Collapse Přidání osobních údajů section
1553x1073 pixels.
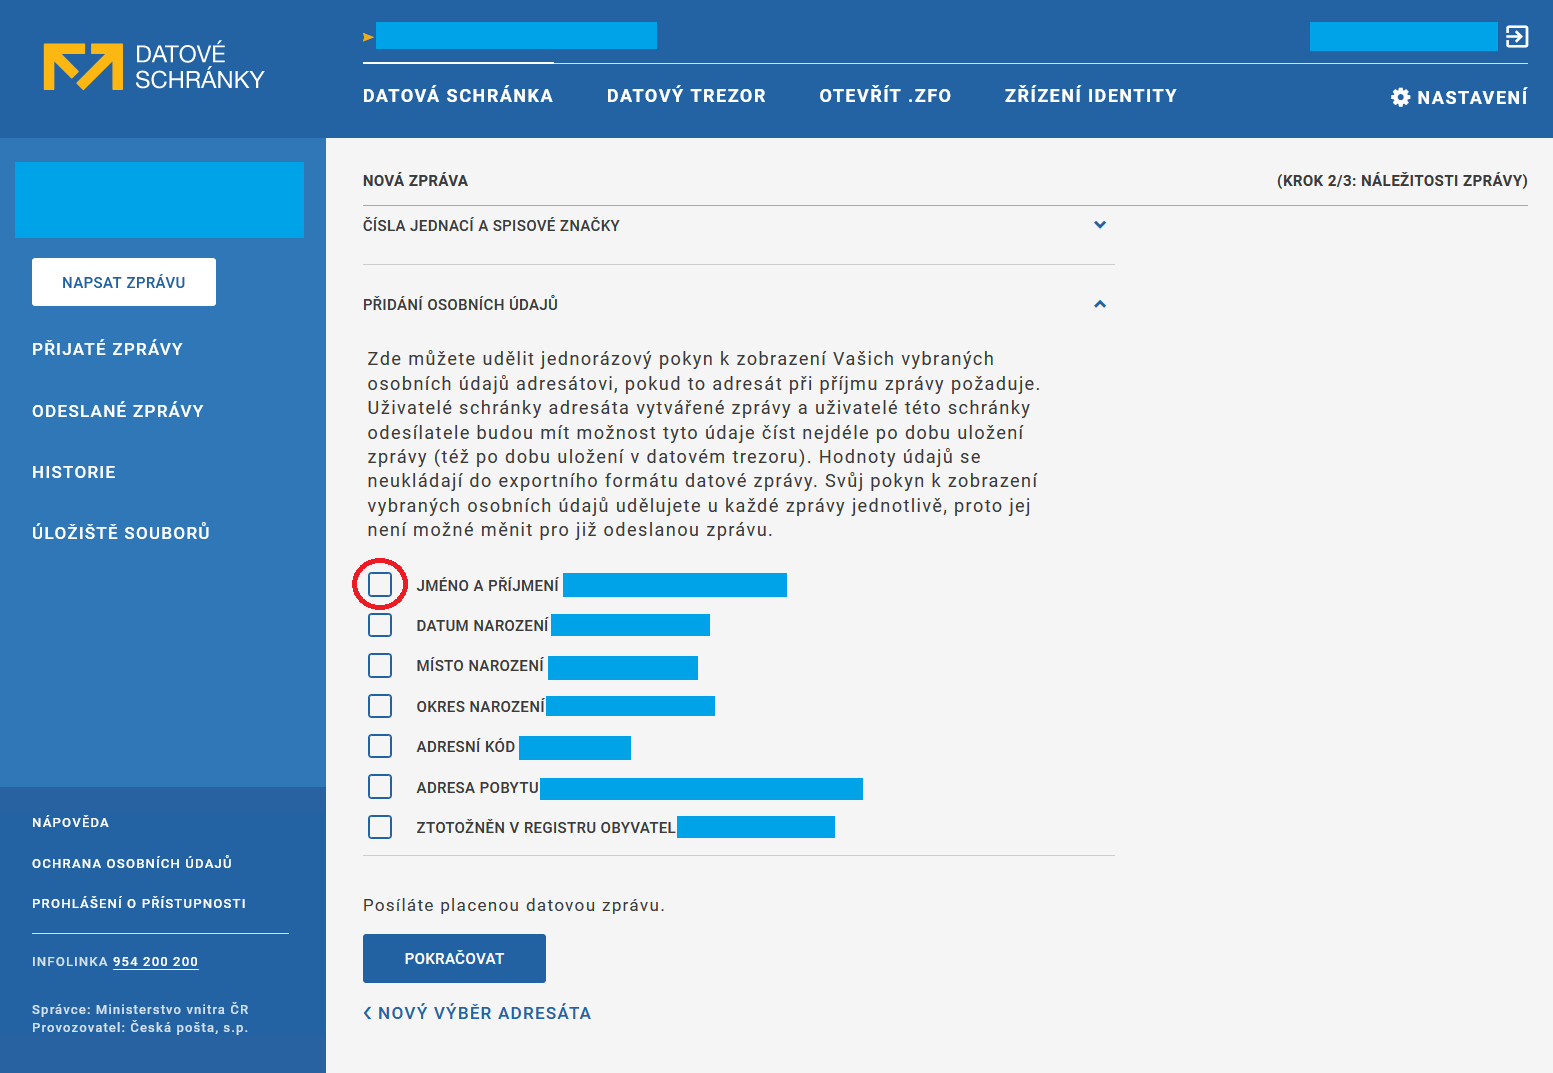point(1100,304)
